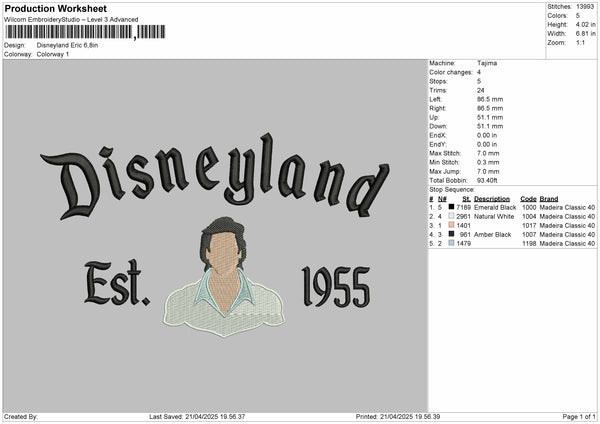This screenshot has height=424, width=600.
Task: Click the Code column header
Action: pos(528,199)
